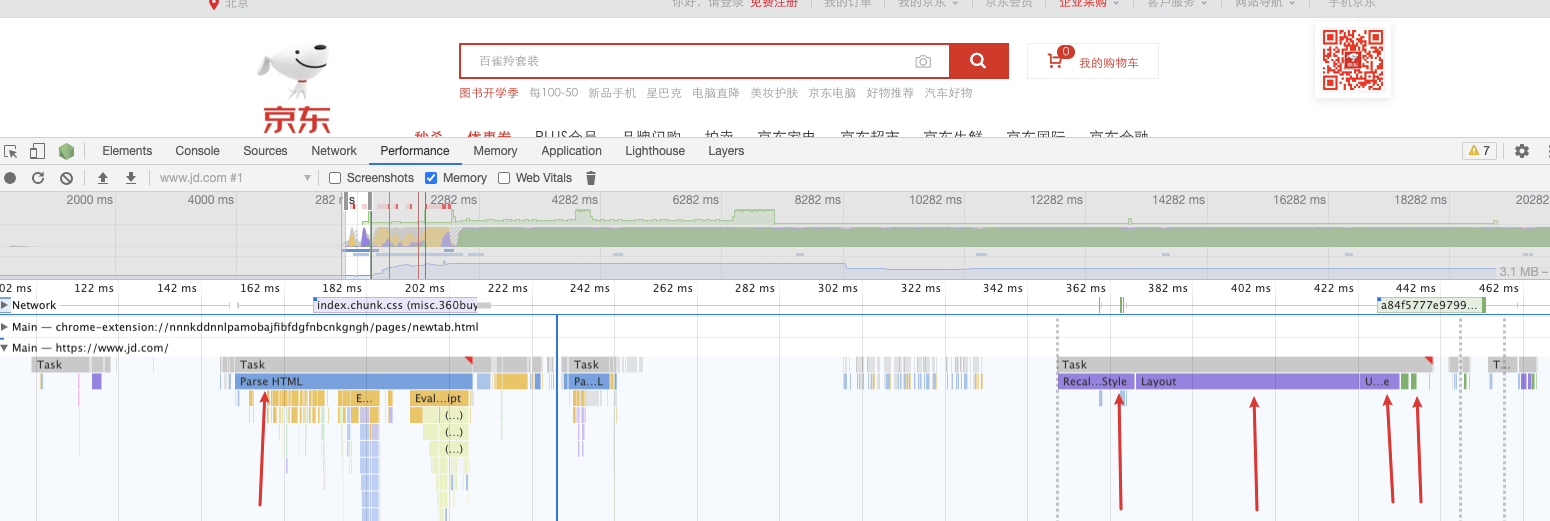The width and height of the screenshot is (1550, 521).
Task: Open DevTools settings gear
Action: (1522, 151)
